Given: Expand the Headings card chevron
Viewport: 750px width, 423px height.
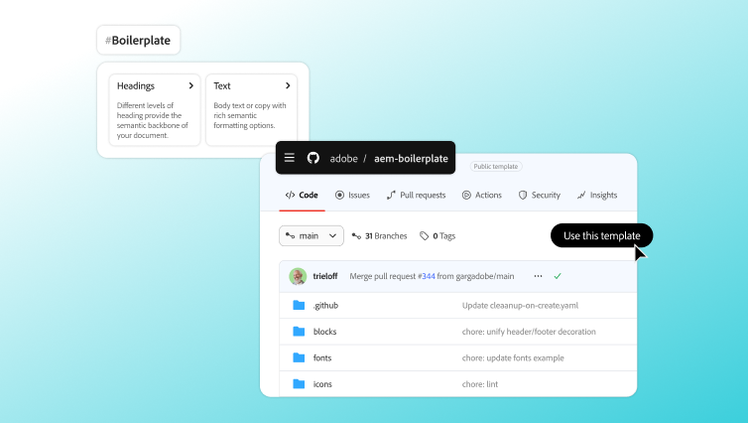Looking at the screenshot, I should [x=191, y=86].
